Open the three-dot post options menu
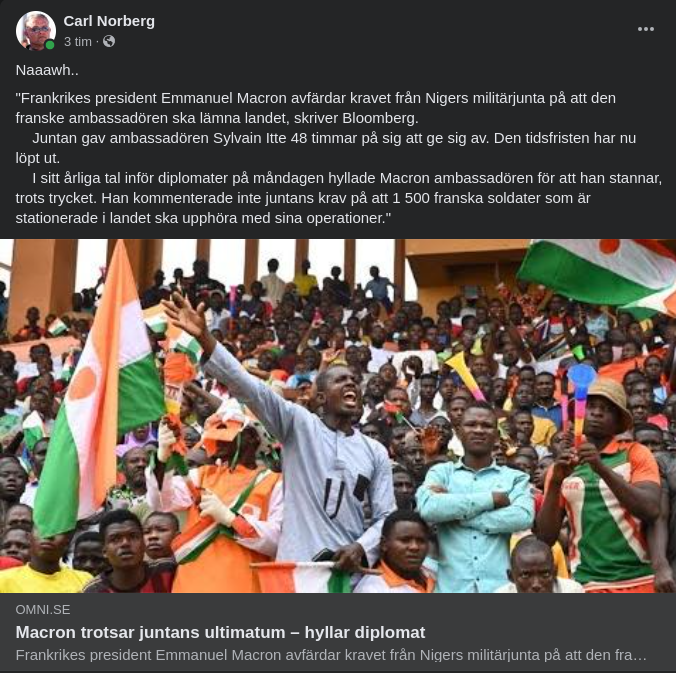The image size is (676, 673). tap(645, 29)
